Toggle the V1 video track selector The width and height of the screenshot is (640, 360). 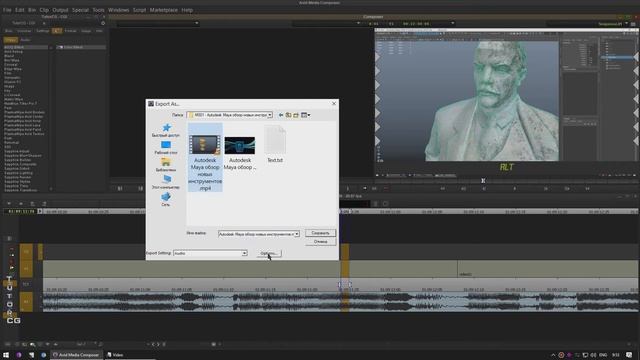[x=26, y=269]
